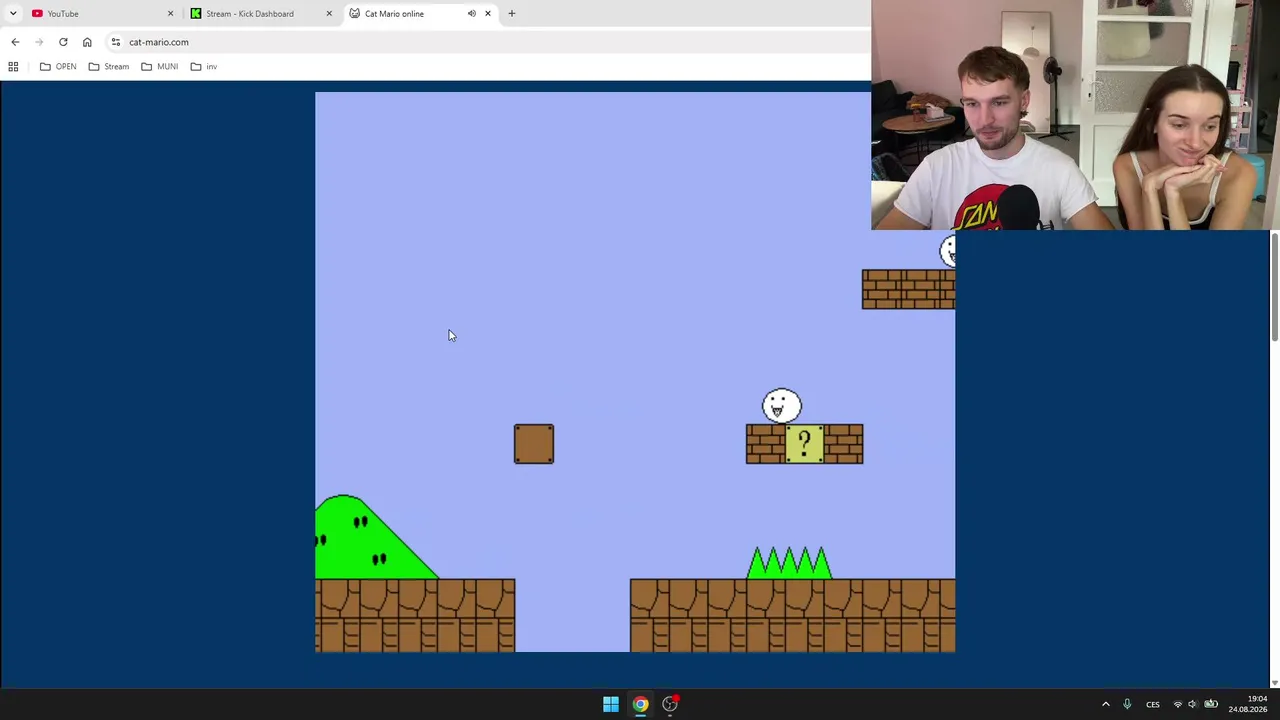Open the MUNI bookmarks folder
Viewport: 1280px width, 720px height.
160,67
